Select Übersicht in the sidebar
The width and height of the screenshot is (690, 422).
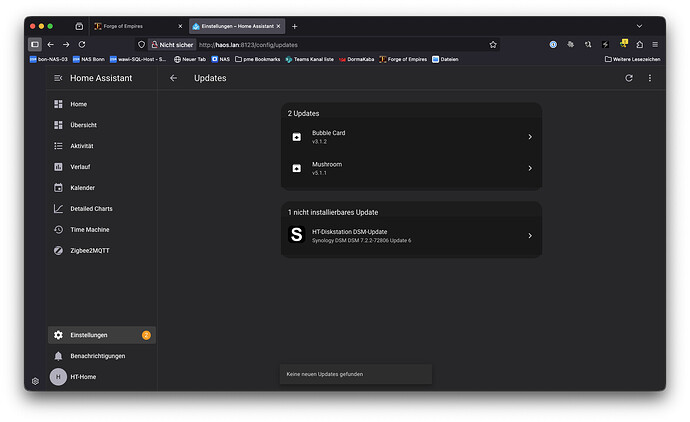[83, 125]
